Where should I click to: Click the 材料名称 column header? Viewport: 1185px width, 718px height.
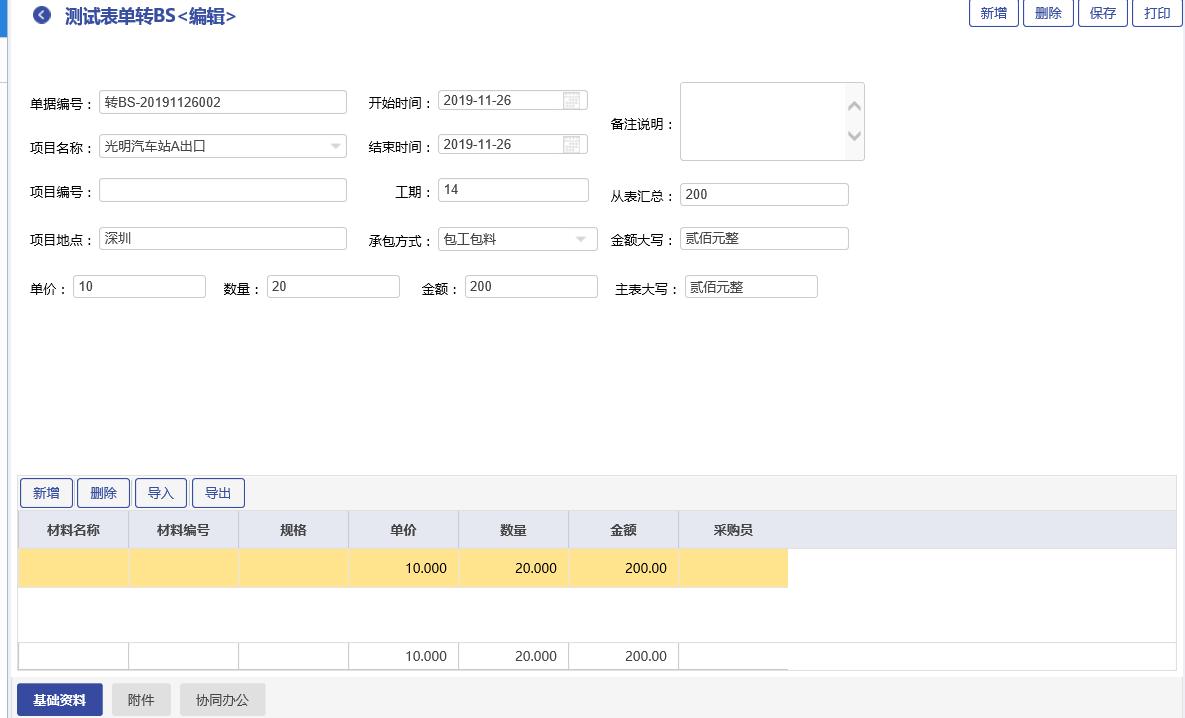coord(73,530)
